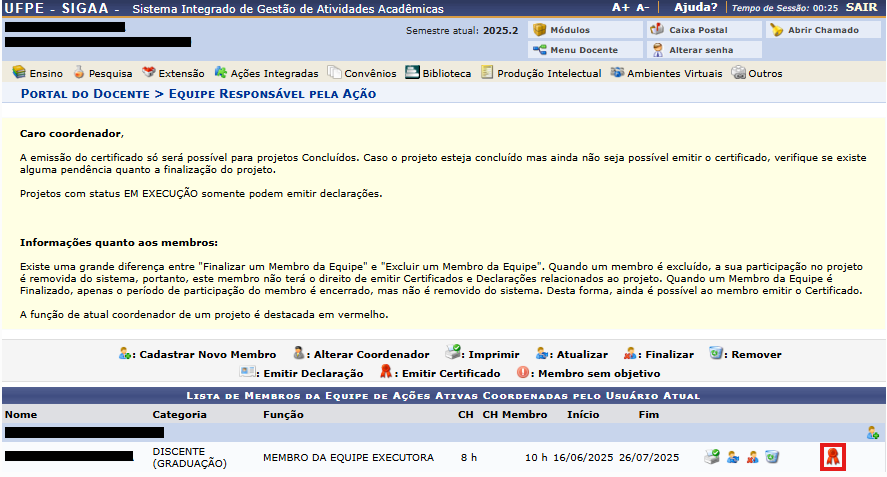This screenshot has width=887, height=477.
Task: Increase font size with A+
Action: pyautogui.click(x=621, y=7)
